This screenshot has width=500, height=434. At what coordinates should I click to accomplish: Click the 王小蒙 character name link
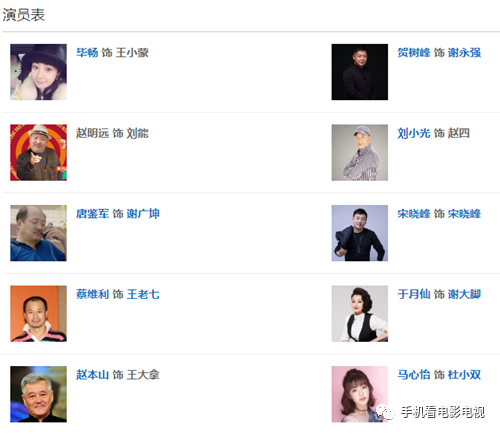click(132, 53)
